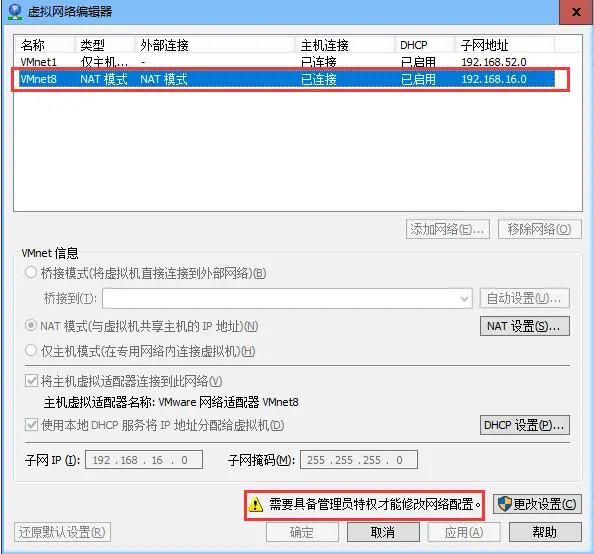Select the VMnet1 row name
Image resolution: width=594 pixels, height=554 pixels.
(39, 62)
